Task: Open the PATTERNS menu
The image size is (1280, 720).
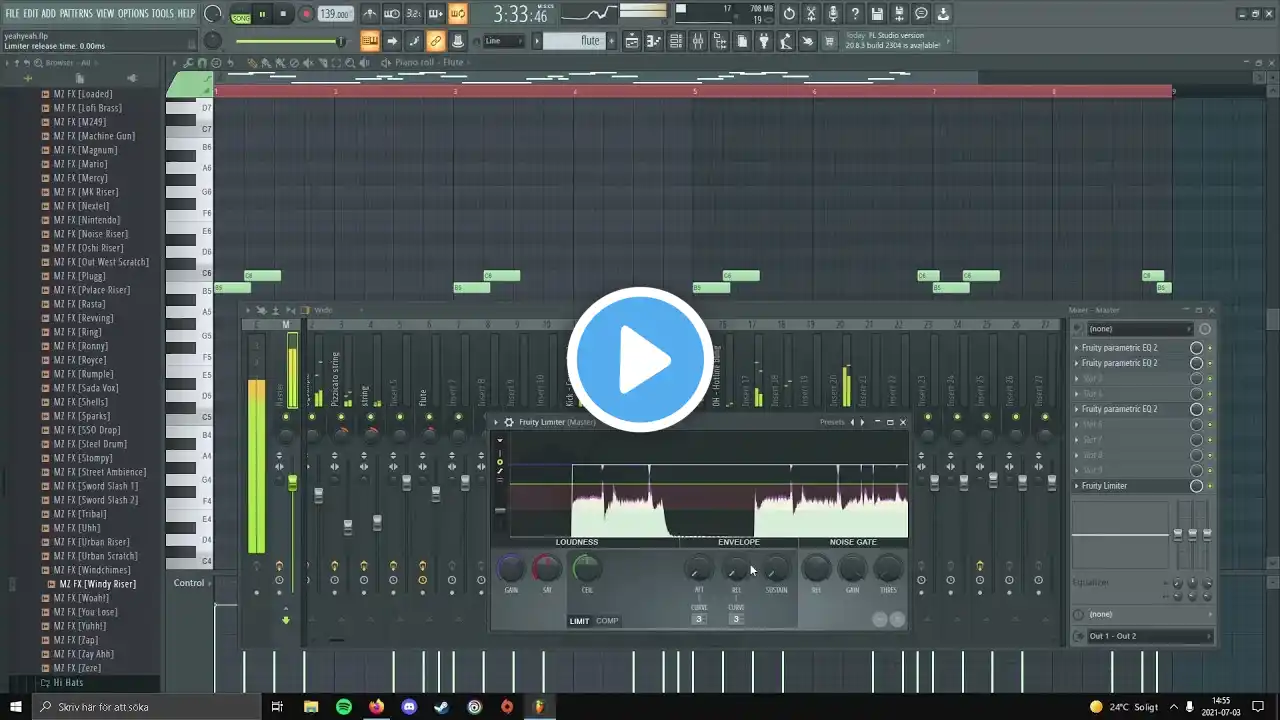Action: click(76, 13)
